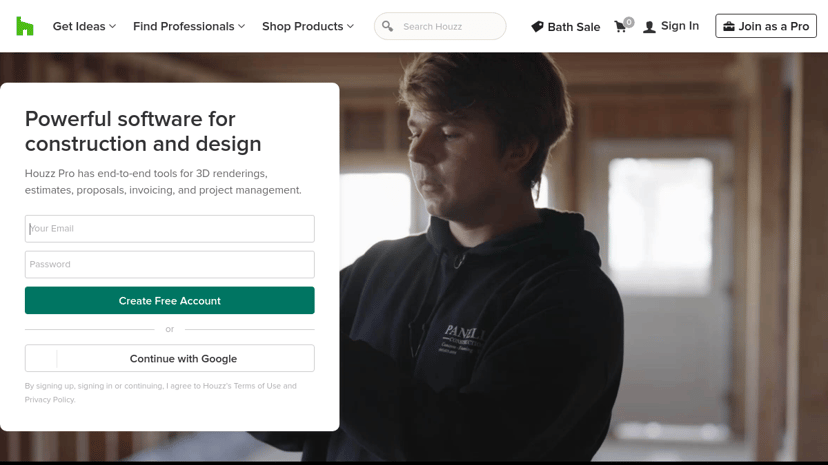Expand the Shop Products chevron
This screenshot has width=828, height=465.
350,26
